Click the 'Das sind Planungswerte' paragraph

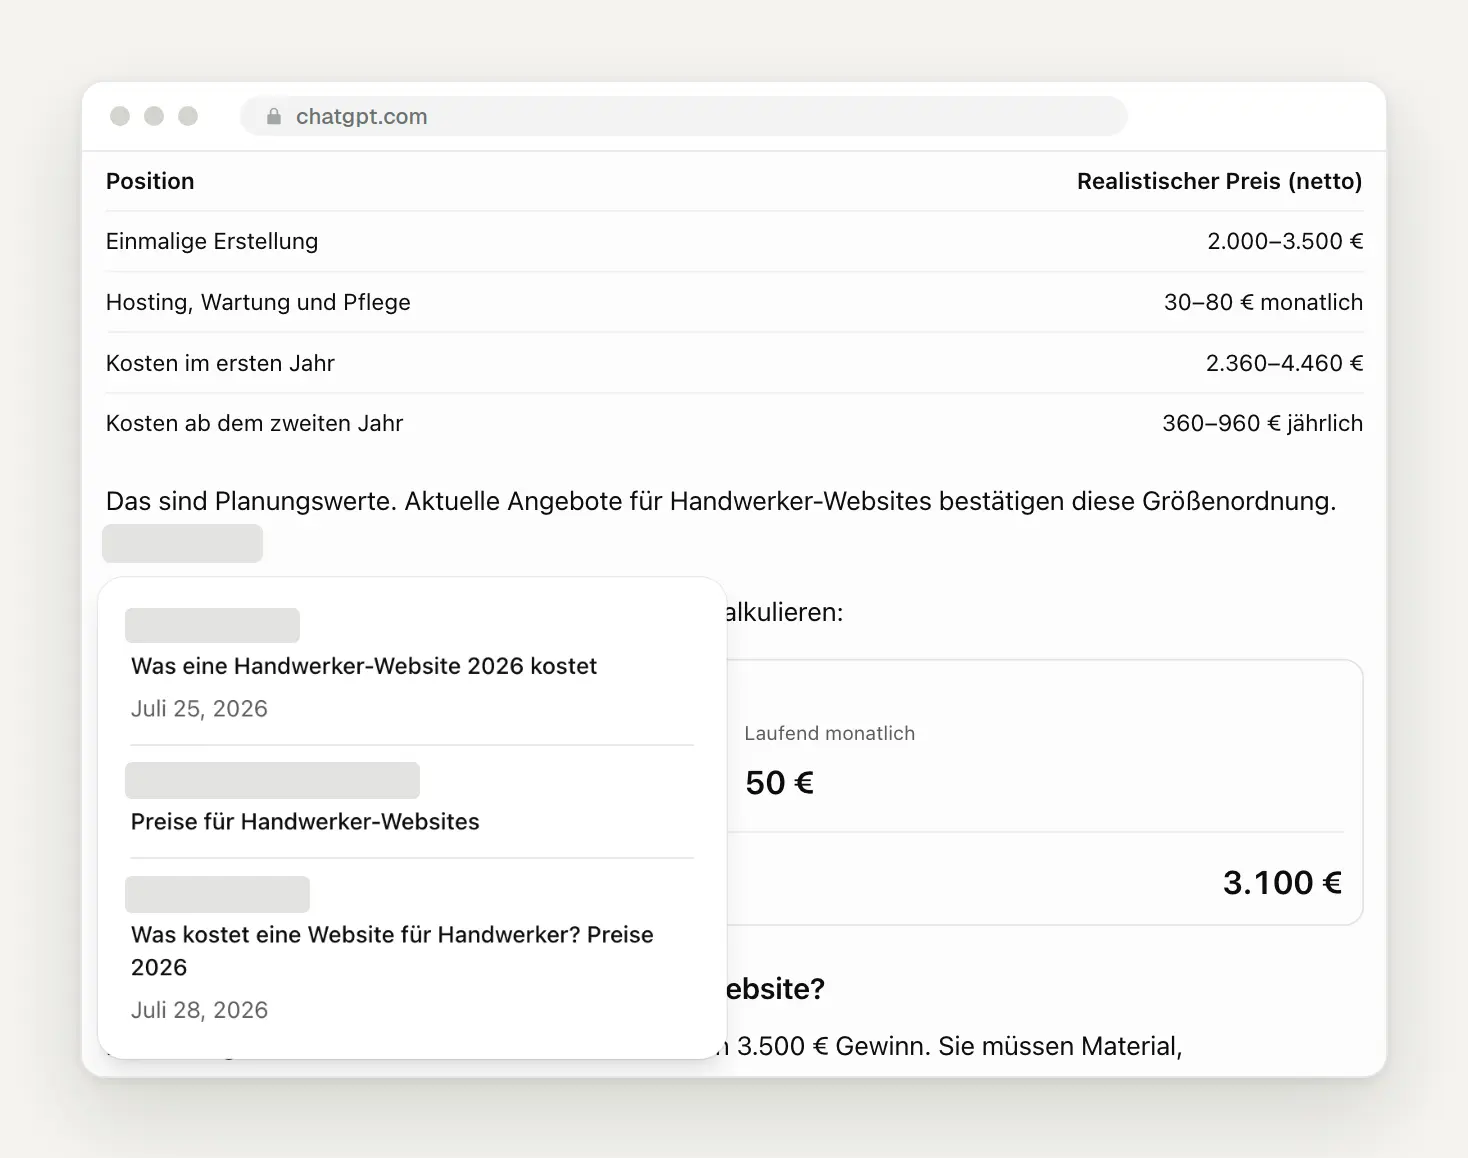721,501
